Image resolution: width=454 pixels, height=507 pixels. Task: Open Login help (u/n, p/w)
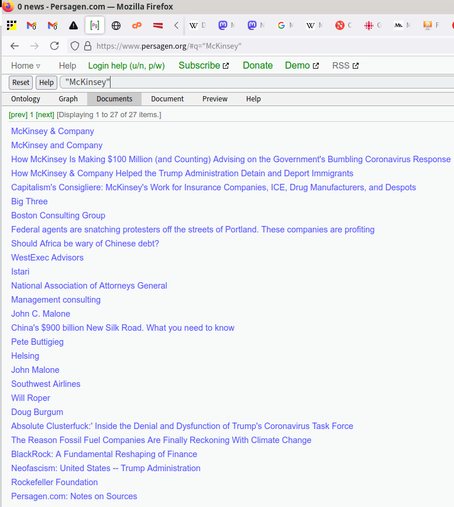tap(126, 66)
